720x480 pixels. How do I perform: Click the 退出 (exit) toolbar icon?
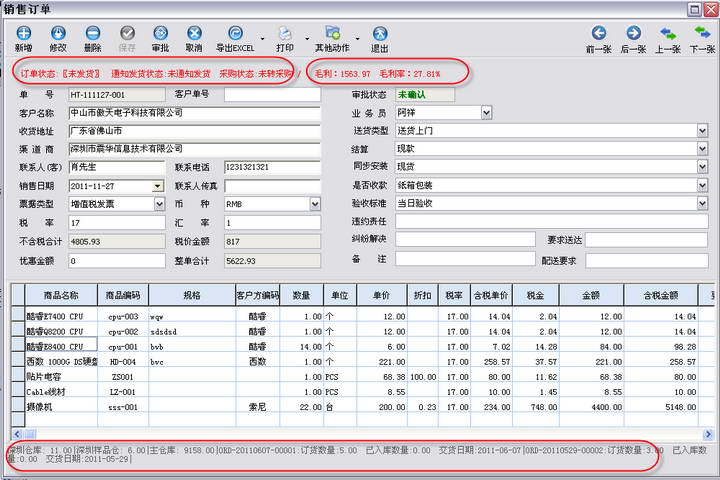tap(380, 33)
